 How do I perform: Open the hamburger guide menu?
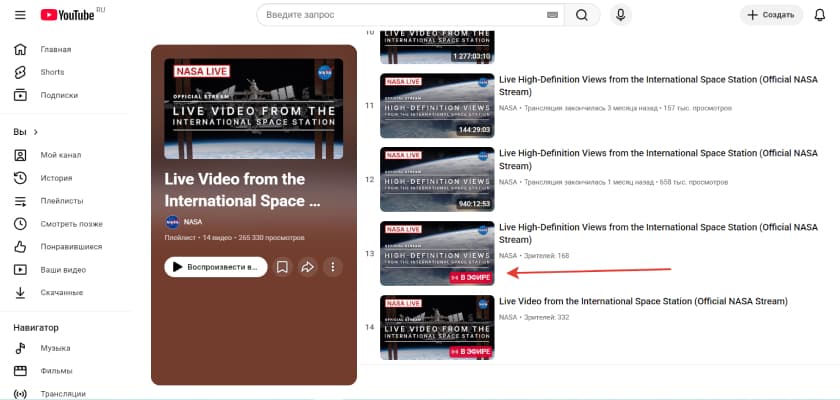(x=20, y=15)
